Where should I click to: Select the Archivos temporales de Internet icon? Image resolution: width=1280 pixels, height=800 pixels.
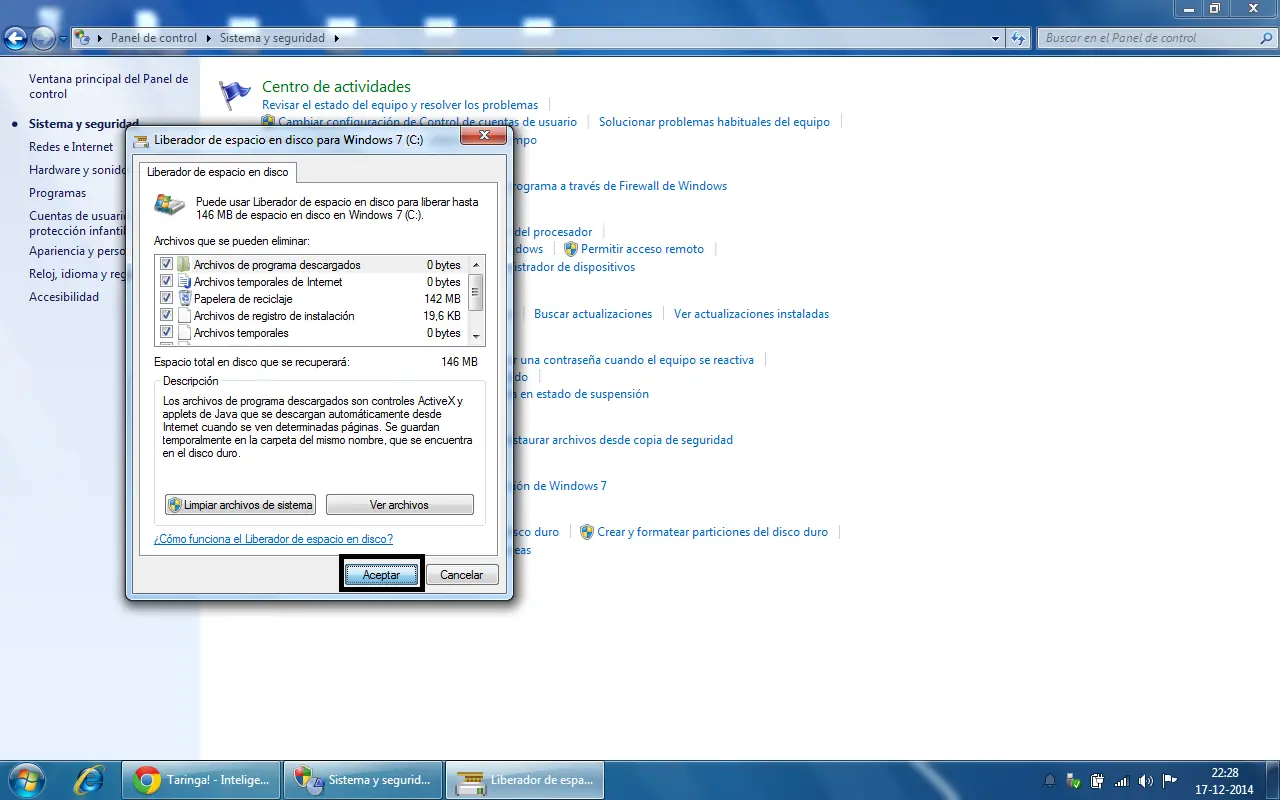pos(183,282)
